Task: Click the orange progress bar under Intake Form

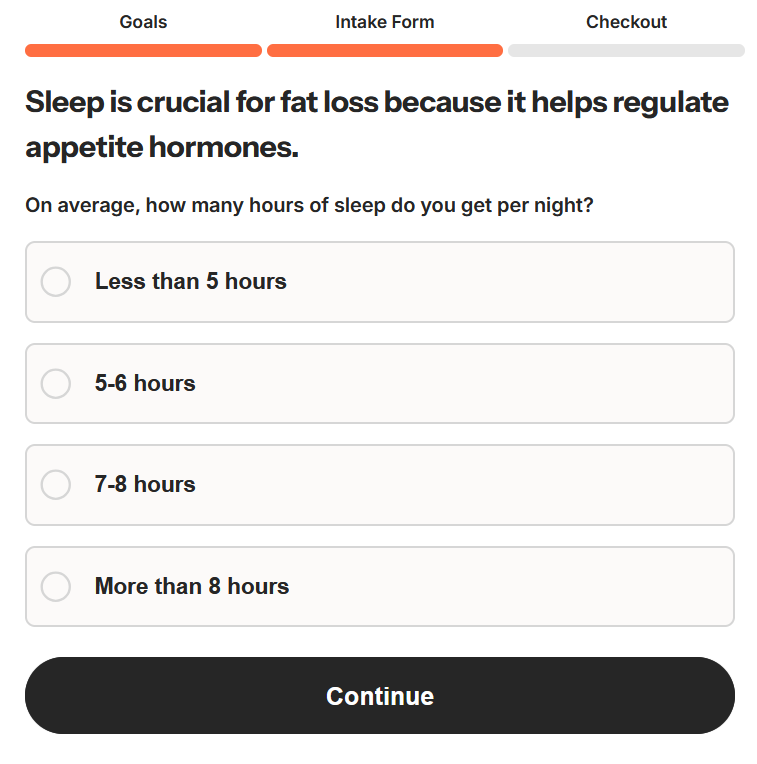Action: tap(385, 51)
